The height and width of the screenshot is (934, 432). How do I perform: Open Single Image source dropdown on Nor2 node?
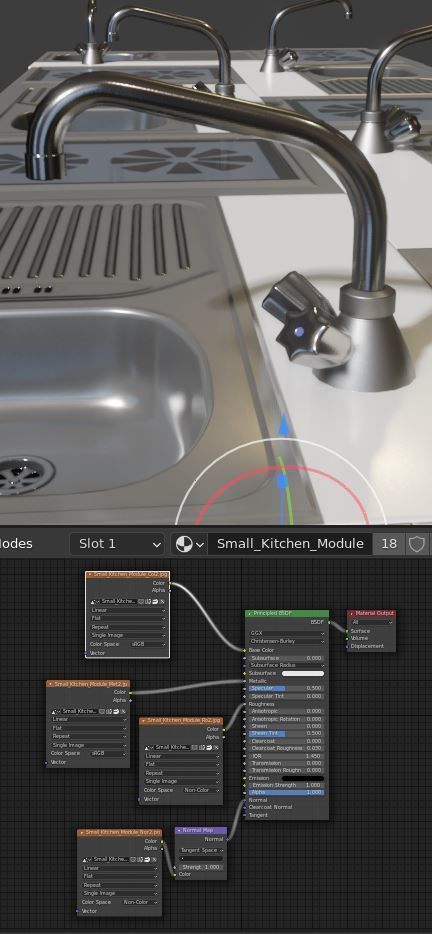120,893
